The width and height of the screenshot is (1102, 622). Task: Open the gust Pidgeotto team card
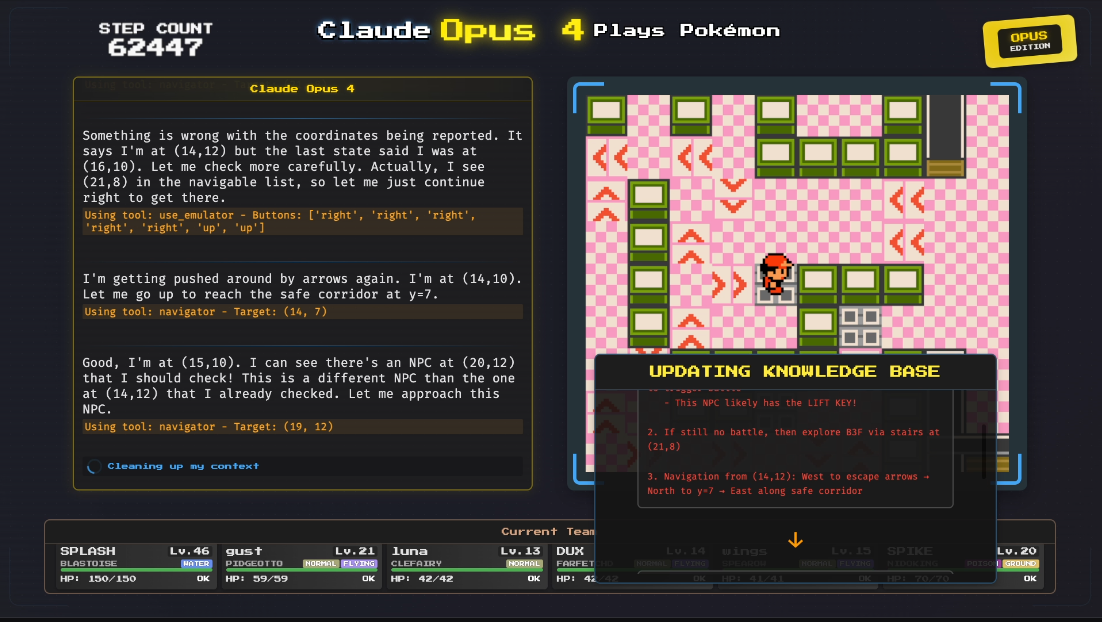tap(301, 565)
